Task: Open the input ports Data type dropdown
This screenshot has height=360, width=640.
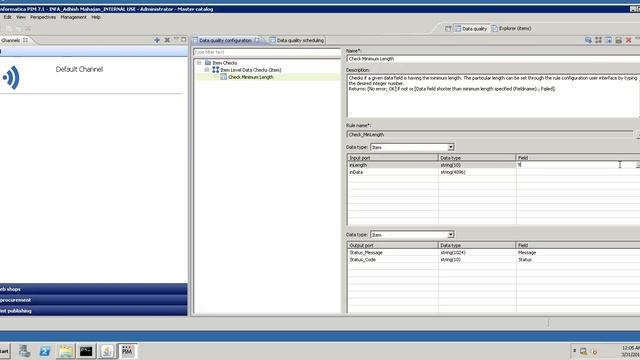Action: [x=451, y=147]
